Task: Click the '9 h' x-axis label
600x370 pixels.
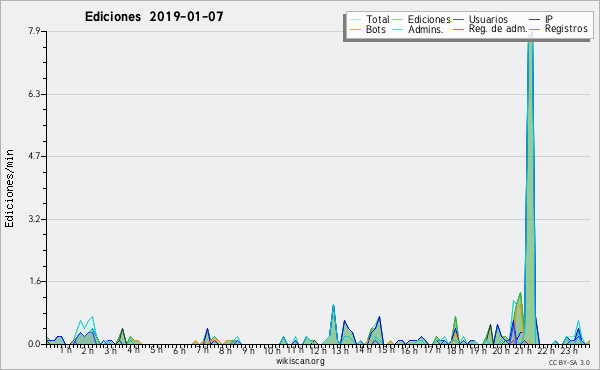Action: click(x=248, y=350)
